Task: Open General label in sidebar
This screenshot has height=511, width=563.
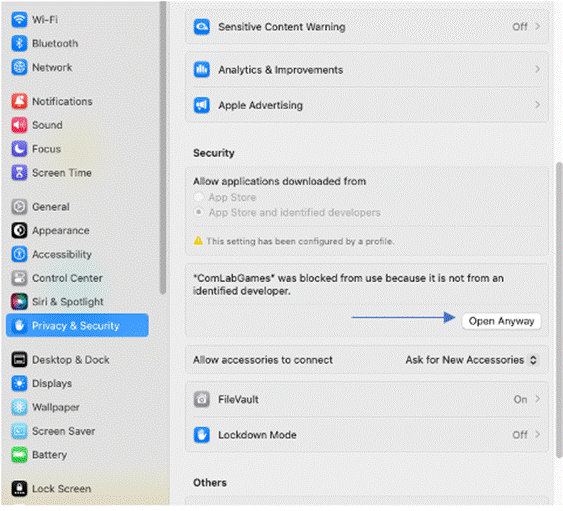Action: coord(51,207)
